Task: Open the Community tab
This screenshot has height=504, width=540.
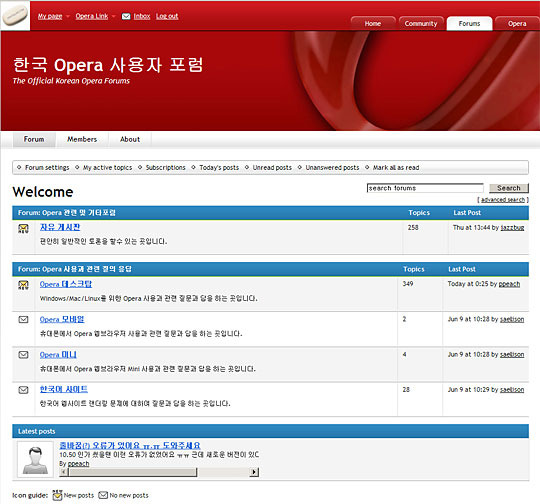Action: point(421,23)
